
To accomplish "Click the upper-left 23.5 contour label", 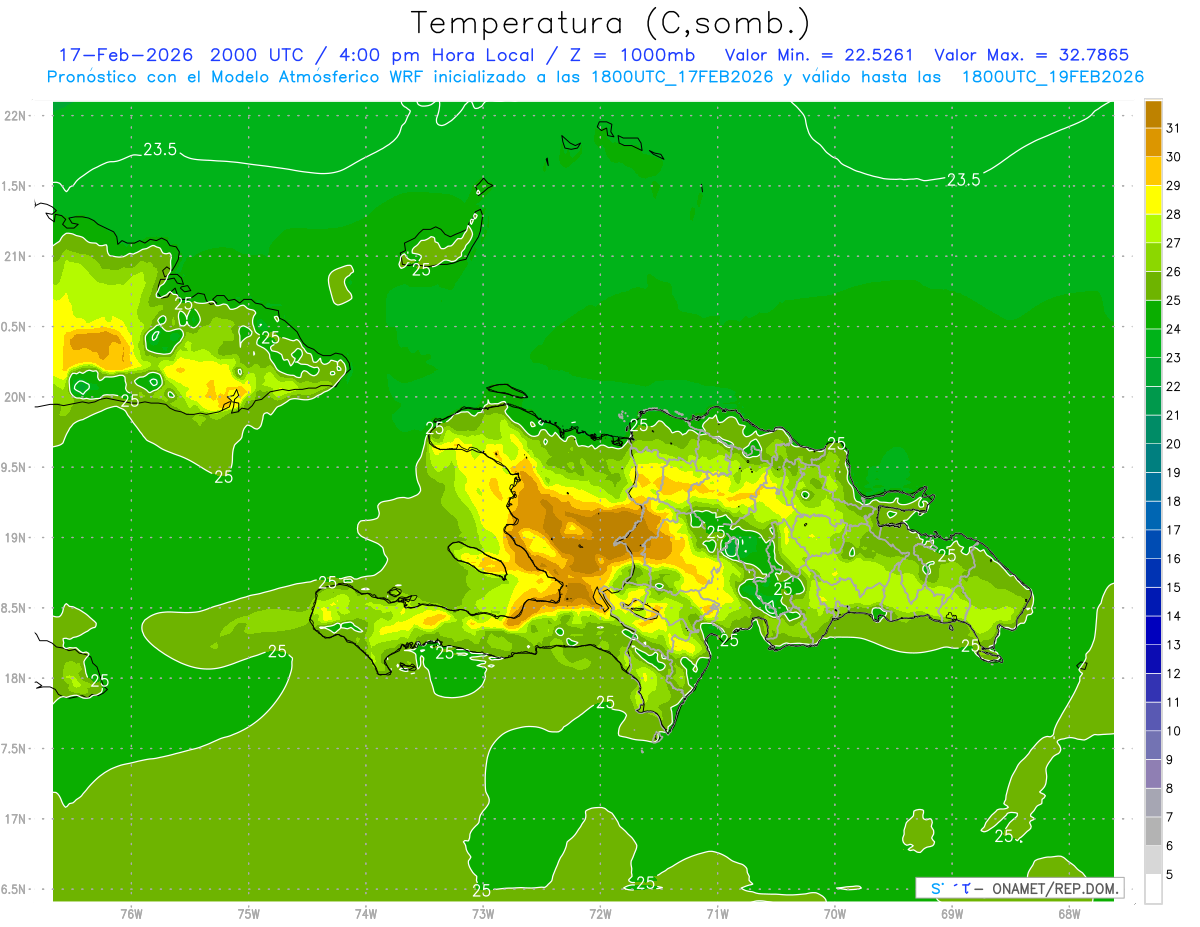I will tap(160, 150).
